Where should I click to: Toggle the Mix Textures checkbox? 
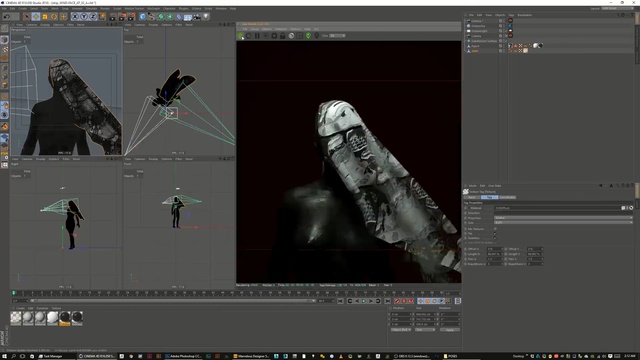coord(495,229)
